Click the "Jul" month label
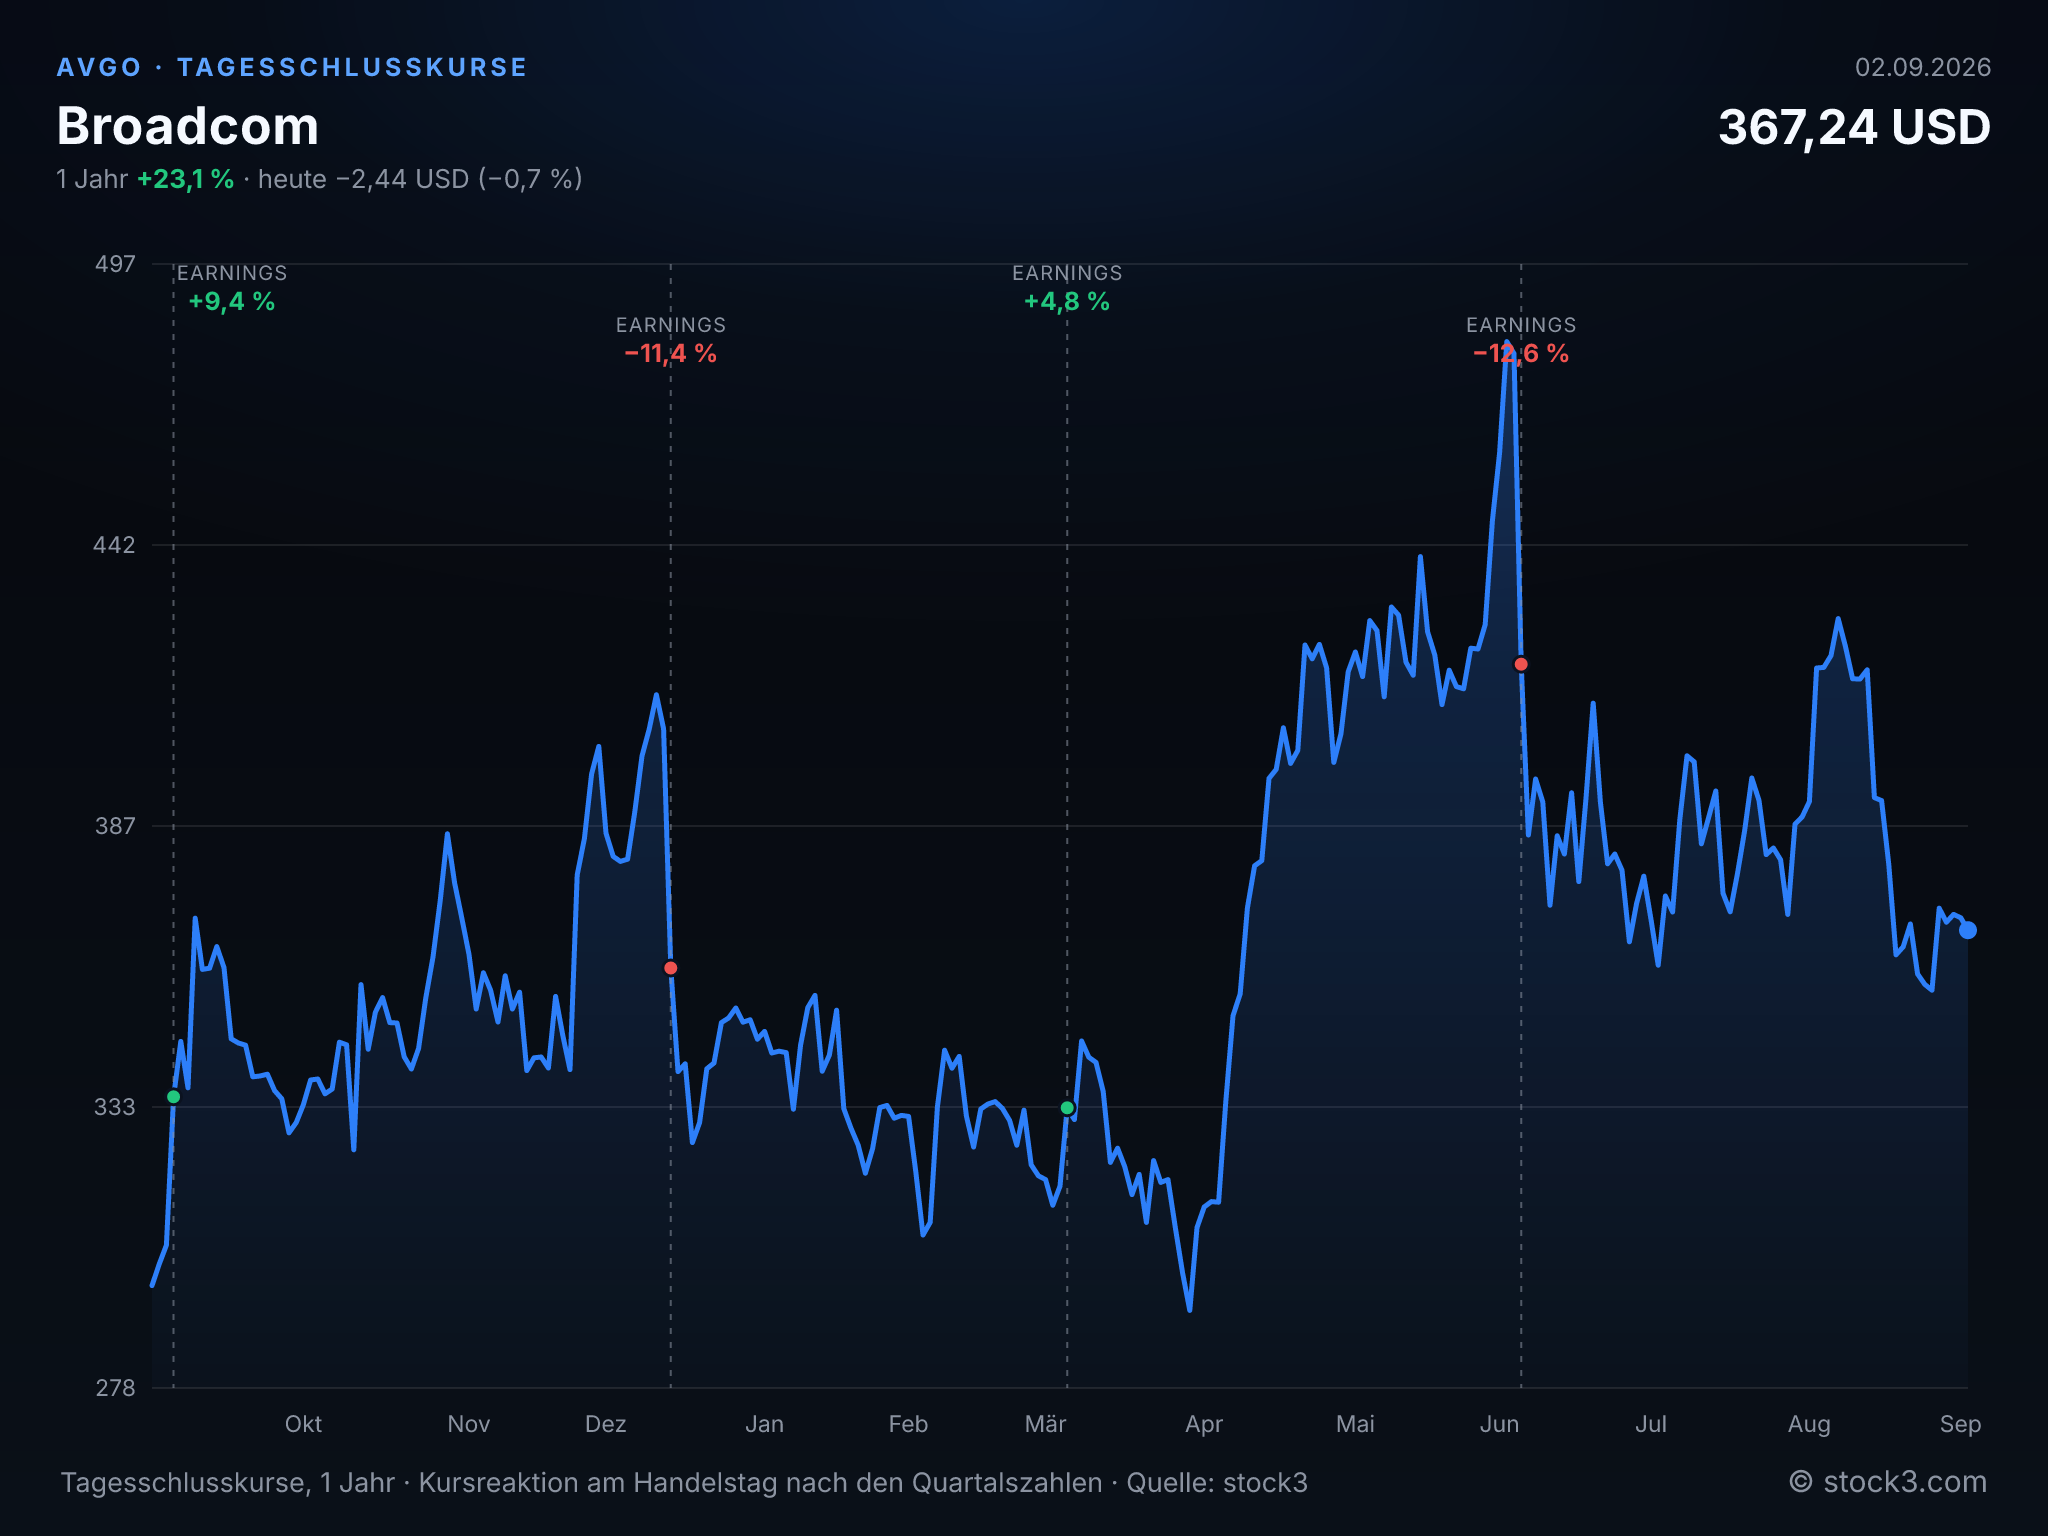Image resolution: width=2048 pixels, height=1536 pixels. pyautogui.click(x=1651, y=1424)
